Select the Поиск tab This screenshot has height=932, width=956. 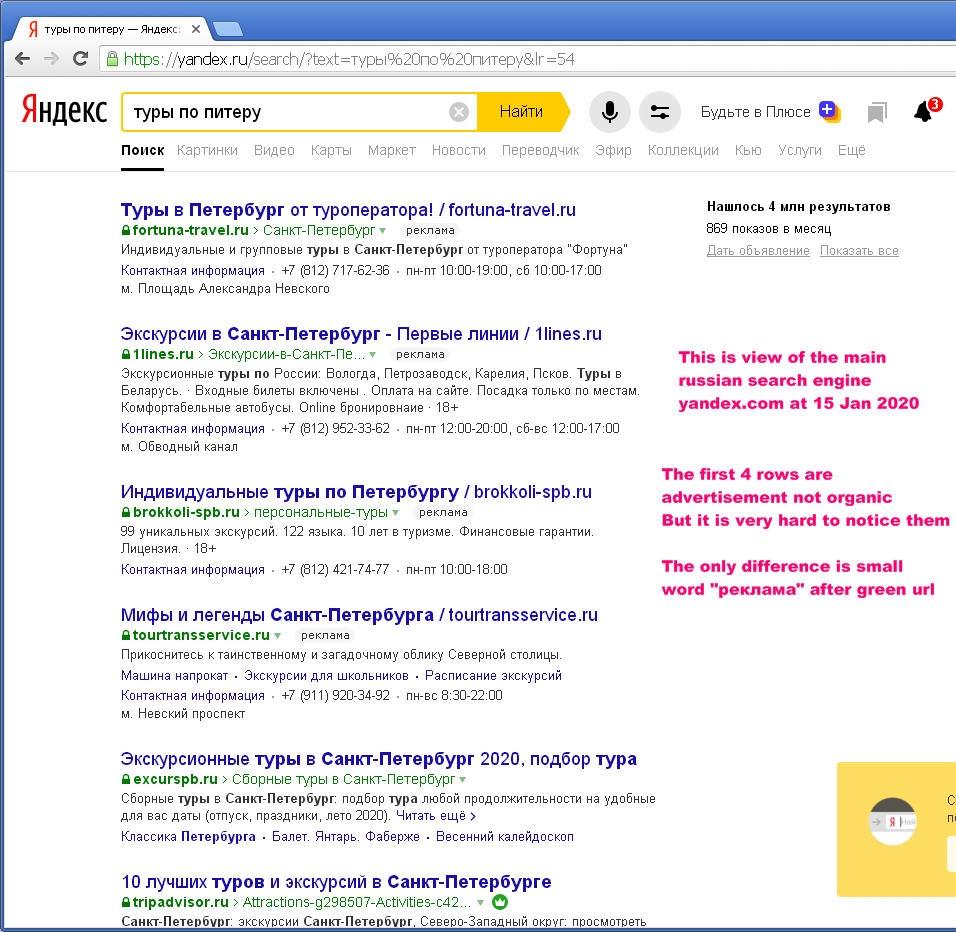click(x=143, y=150)
